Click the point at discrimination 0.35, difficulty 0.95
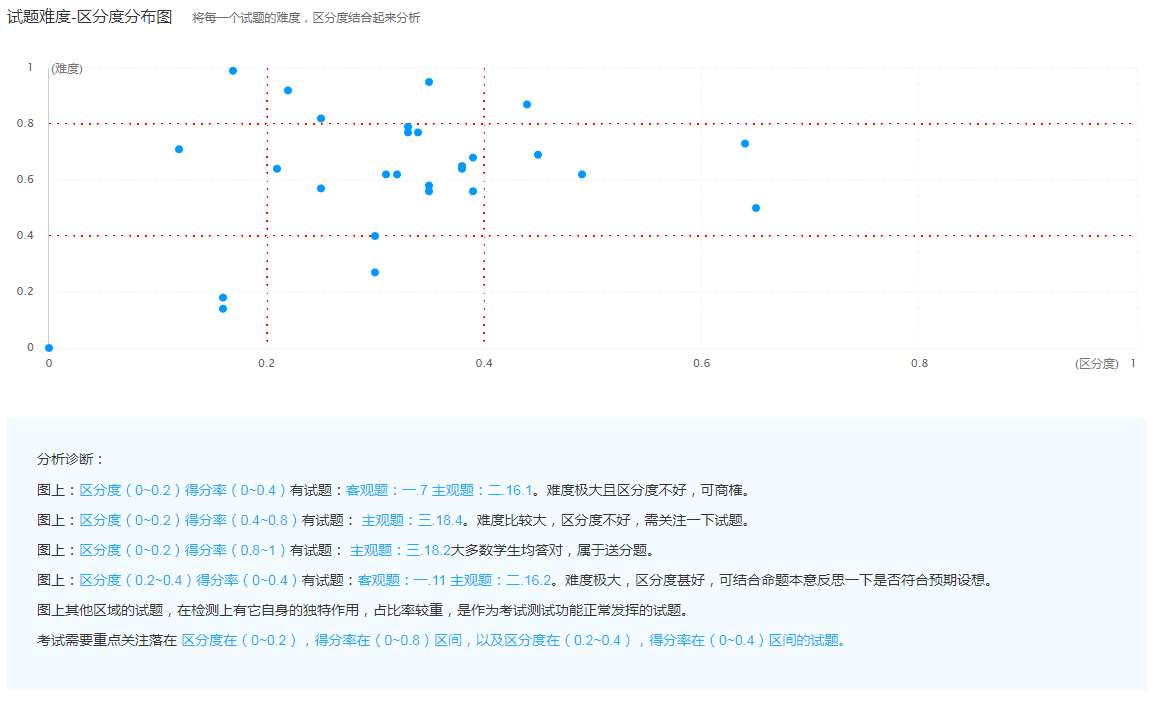 (429, 82)
